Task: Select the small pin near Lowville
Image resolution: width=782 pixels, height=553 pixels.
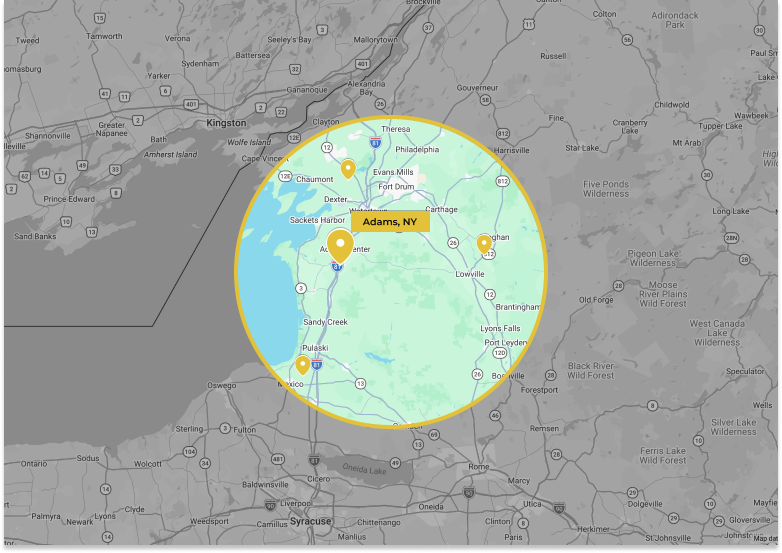Action: click(484, 243)
